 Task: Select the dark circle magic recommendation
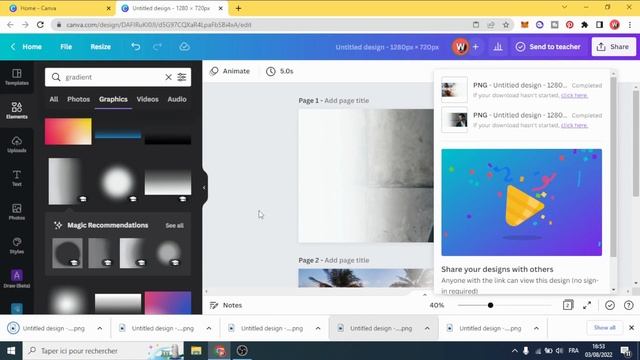coord(67,253)
